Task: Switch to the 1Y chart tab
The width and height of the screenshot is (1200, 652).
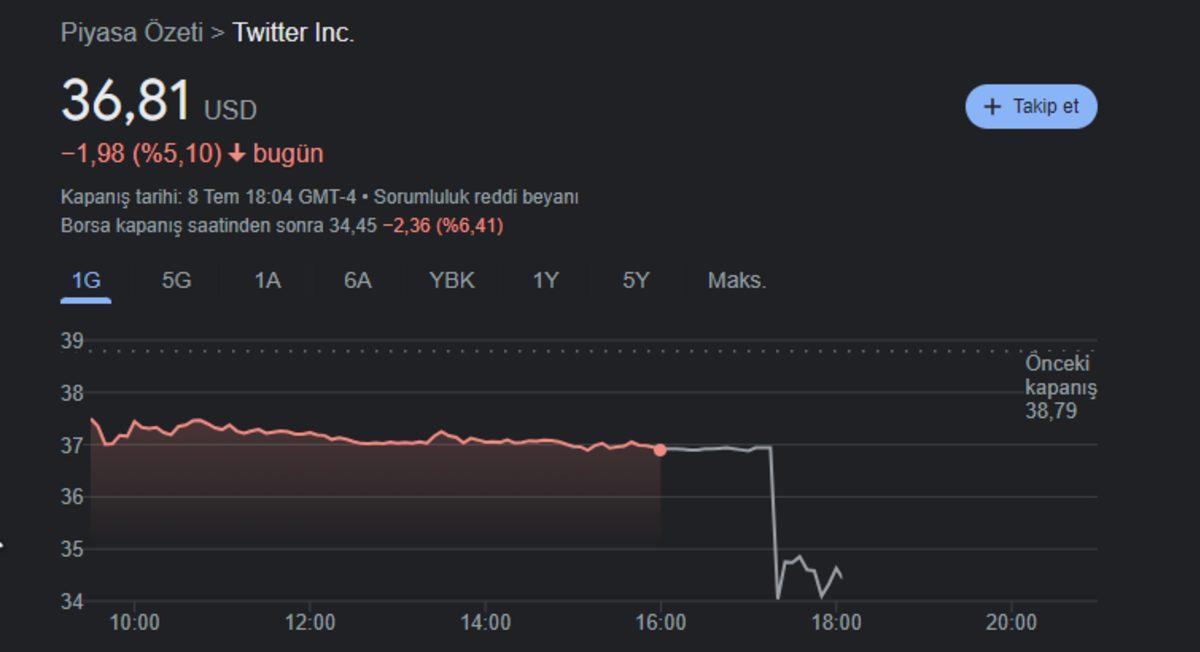Action: click(x=545, y=281)
